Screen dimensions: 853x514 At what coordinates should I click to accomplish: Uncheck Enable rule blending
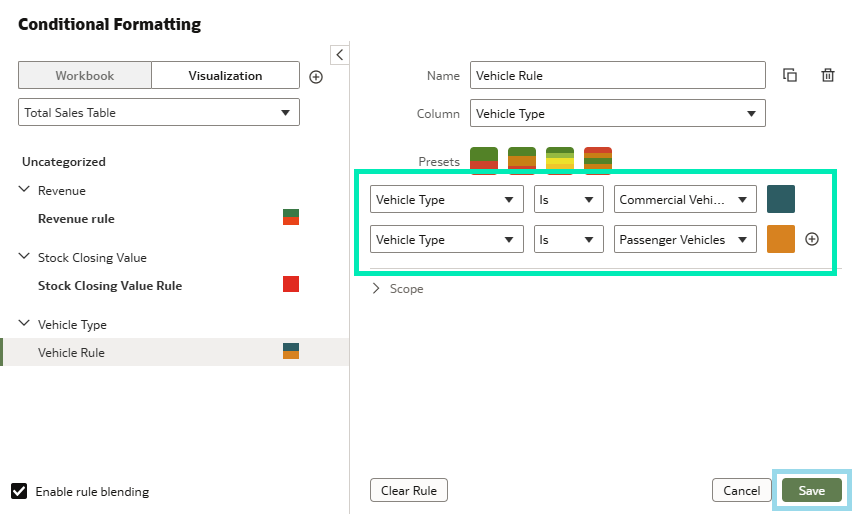tap(19, 491)
